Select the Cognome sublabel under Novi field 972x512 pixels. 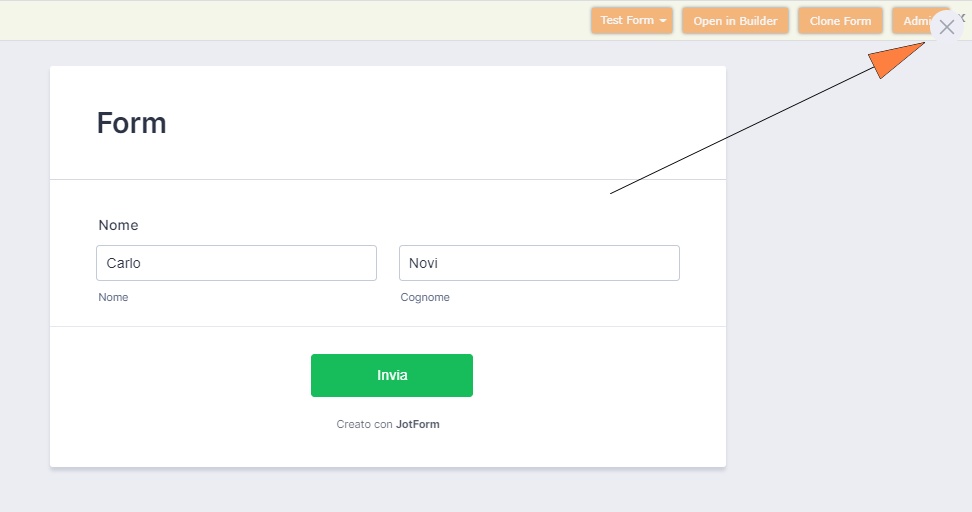click(x=425, y=297)
